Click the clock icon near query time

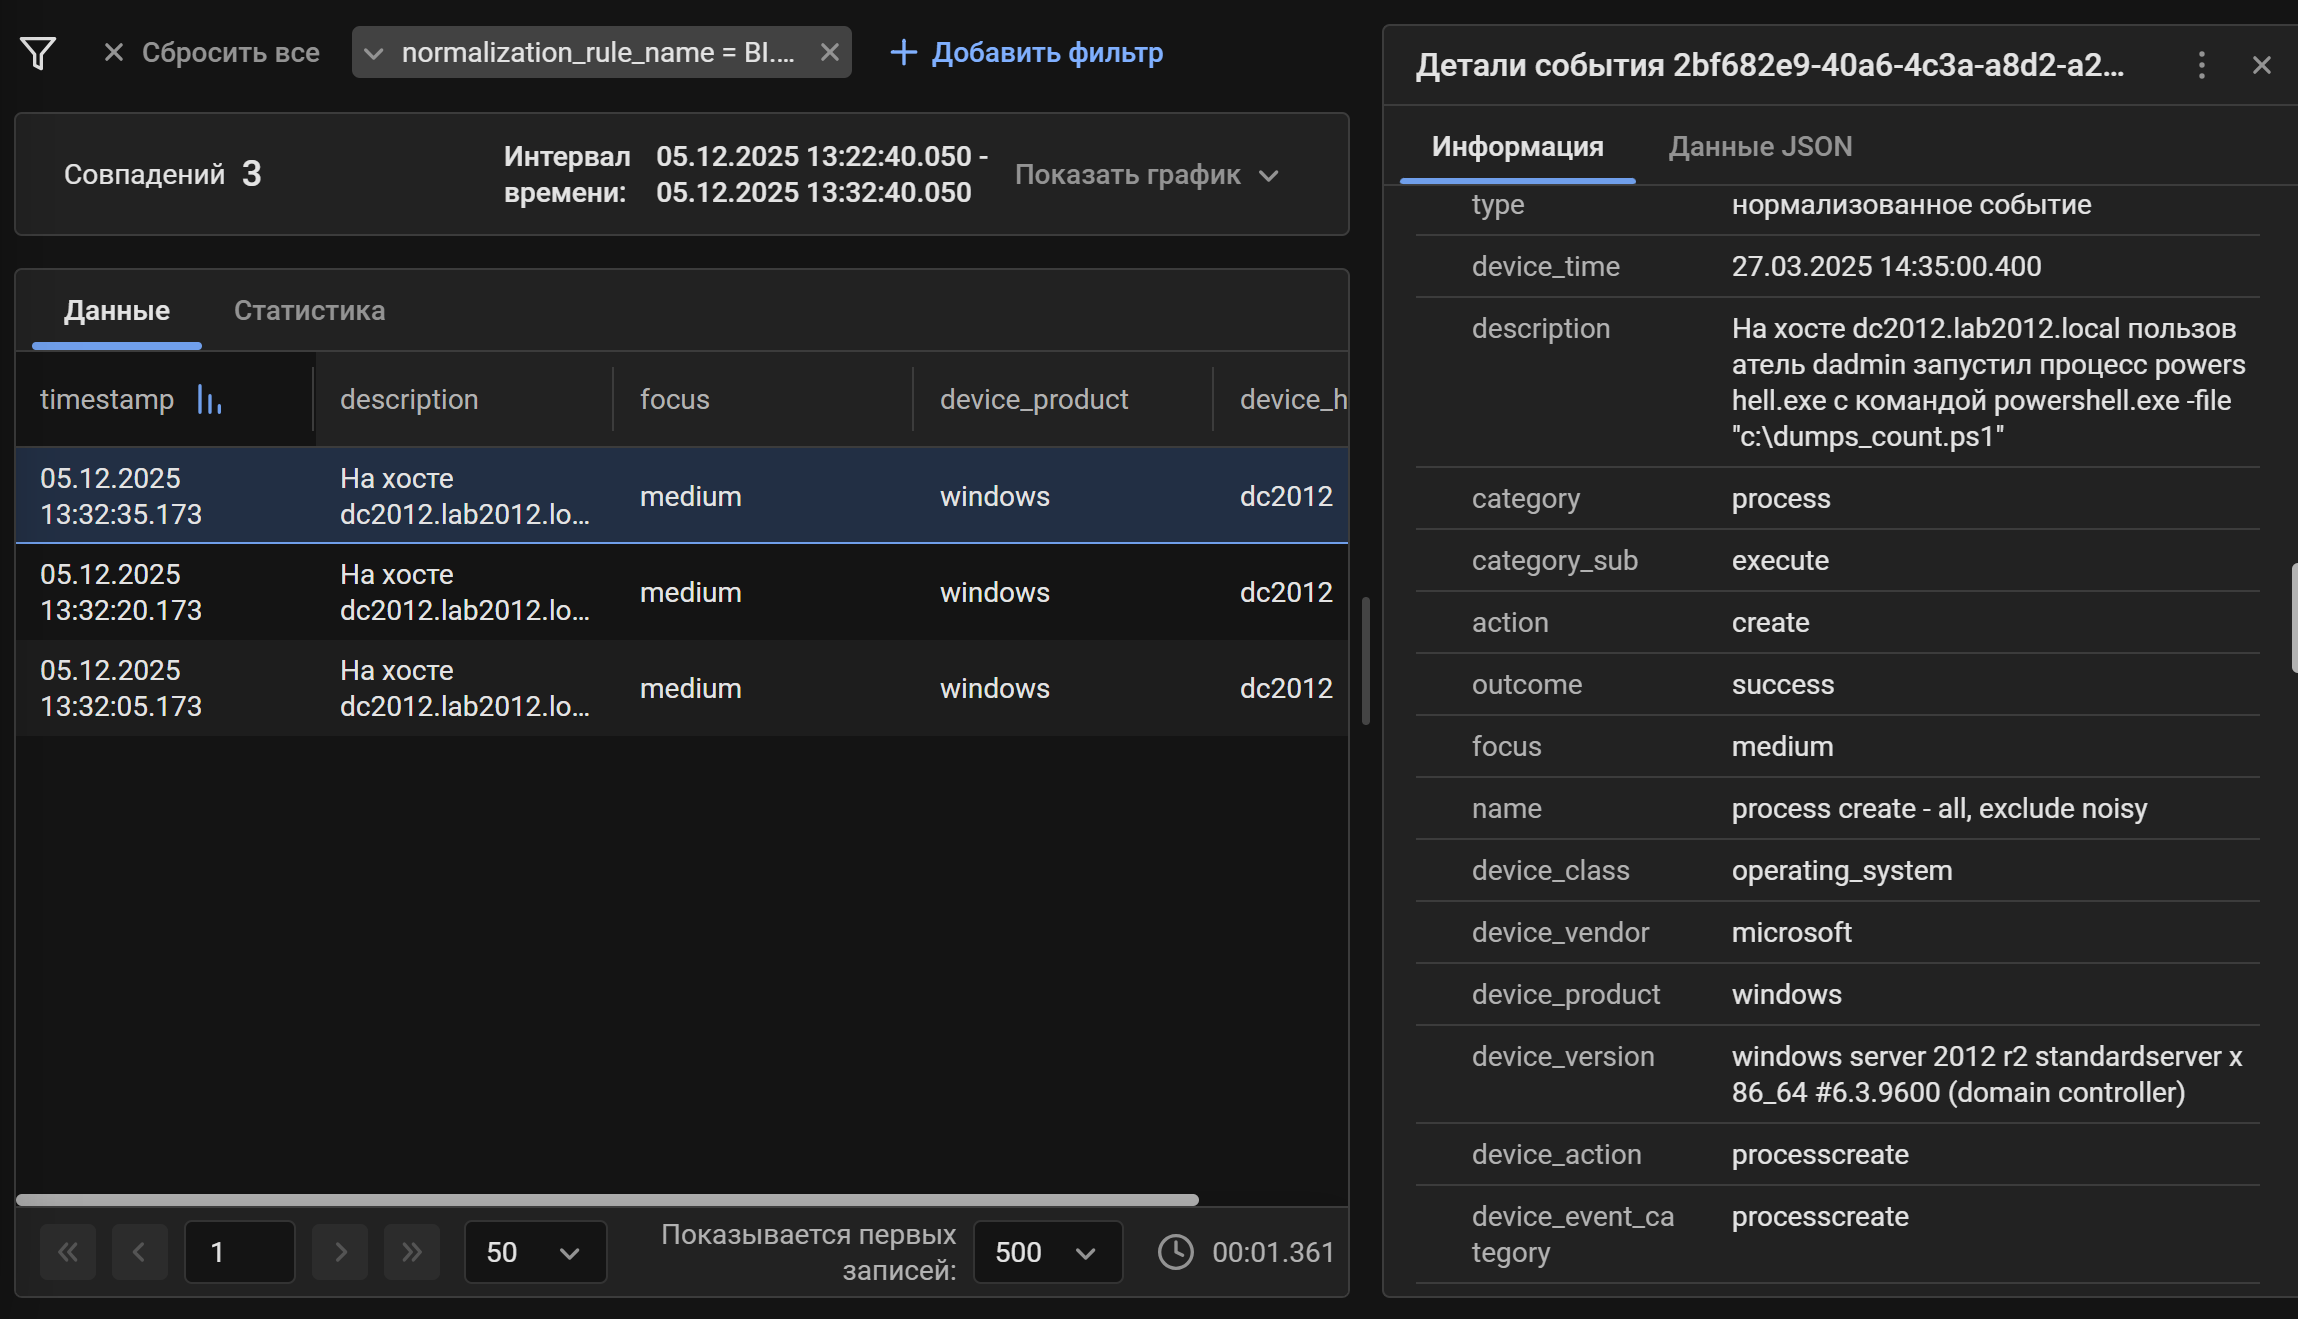(1175, 1251)
